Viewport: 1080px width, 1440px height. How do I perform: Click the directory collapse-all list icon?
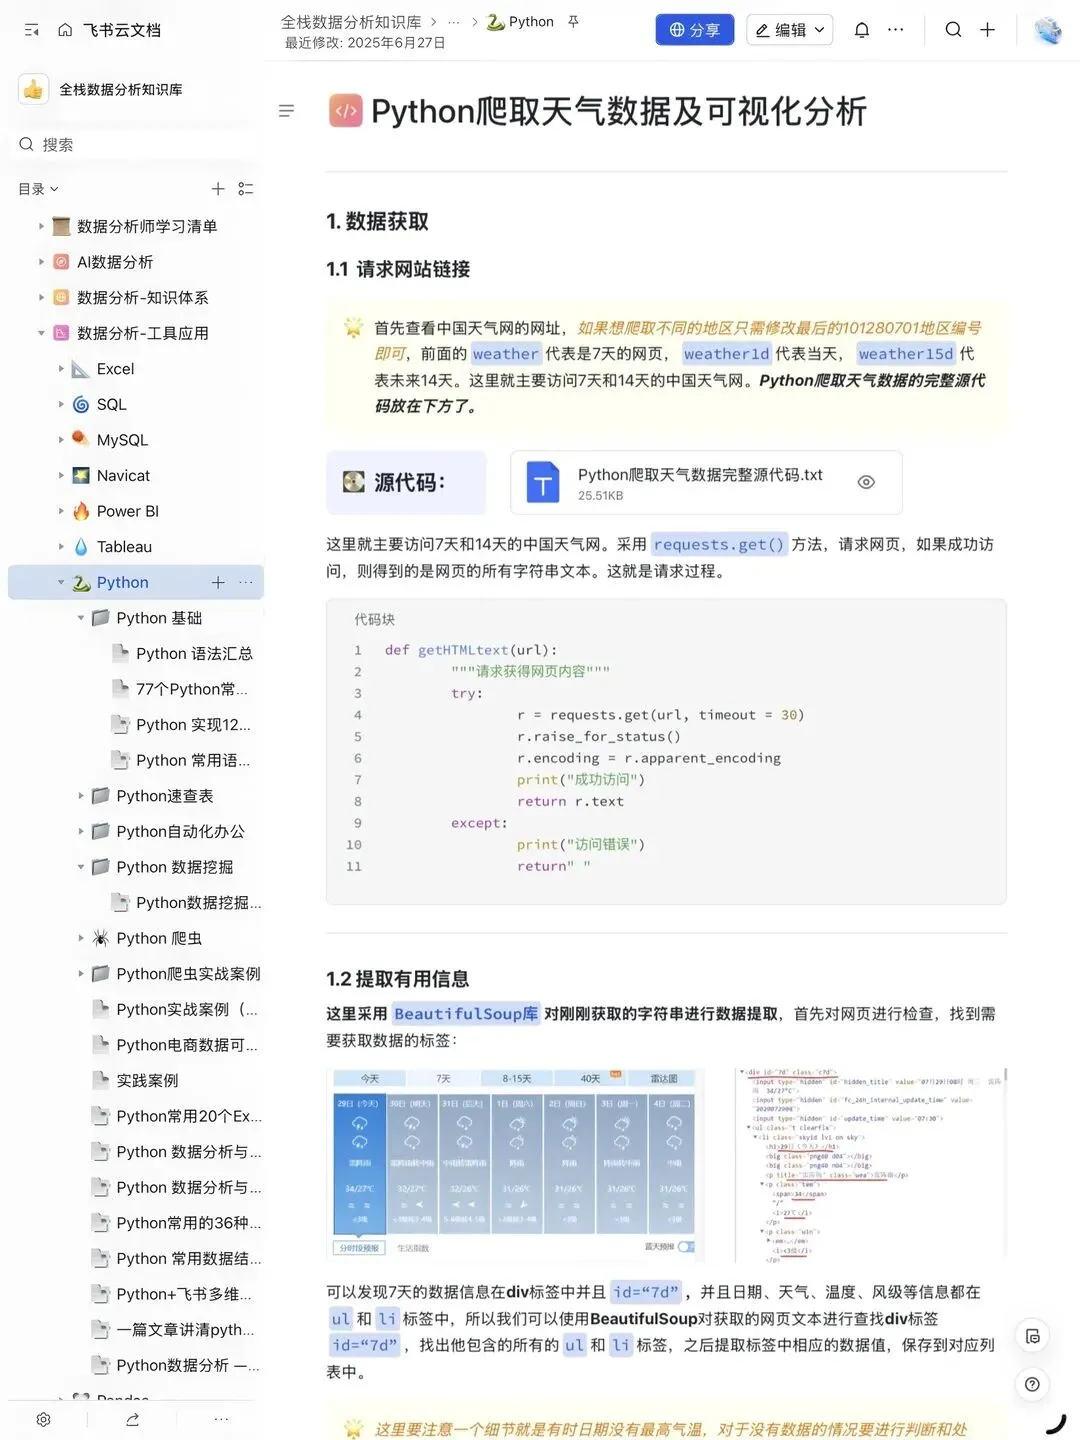click(246, 189)
